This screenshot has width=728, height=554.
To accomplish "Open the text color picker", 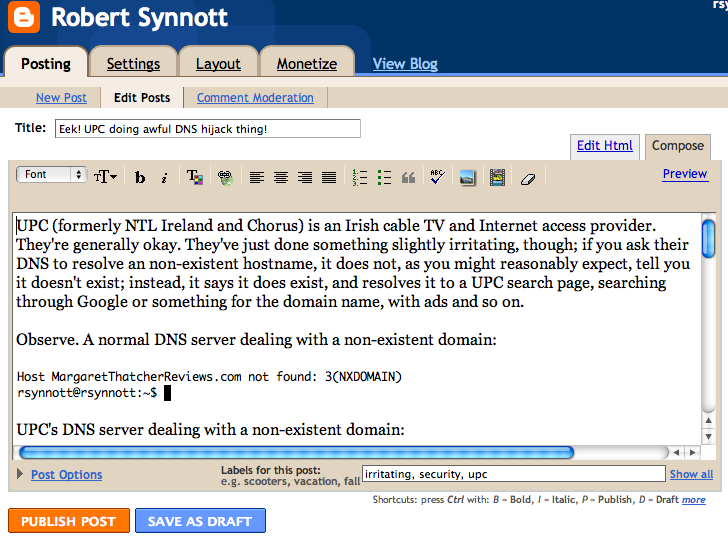I will tap(195, 177).
